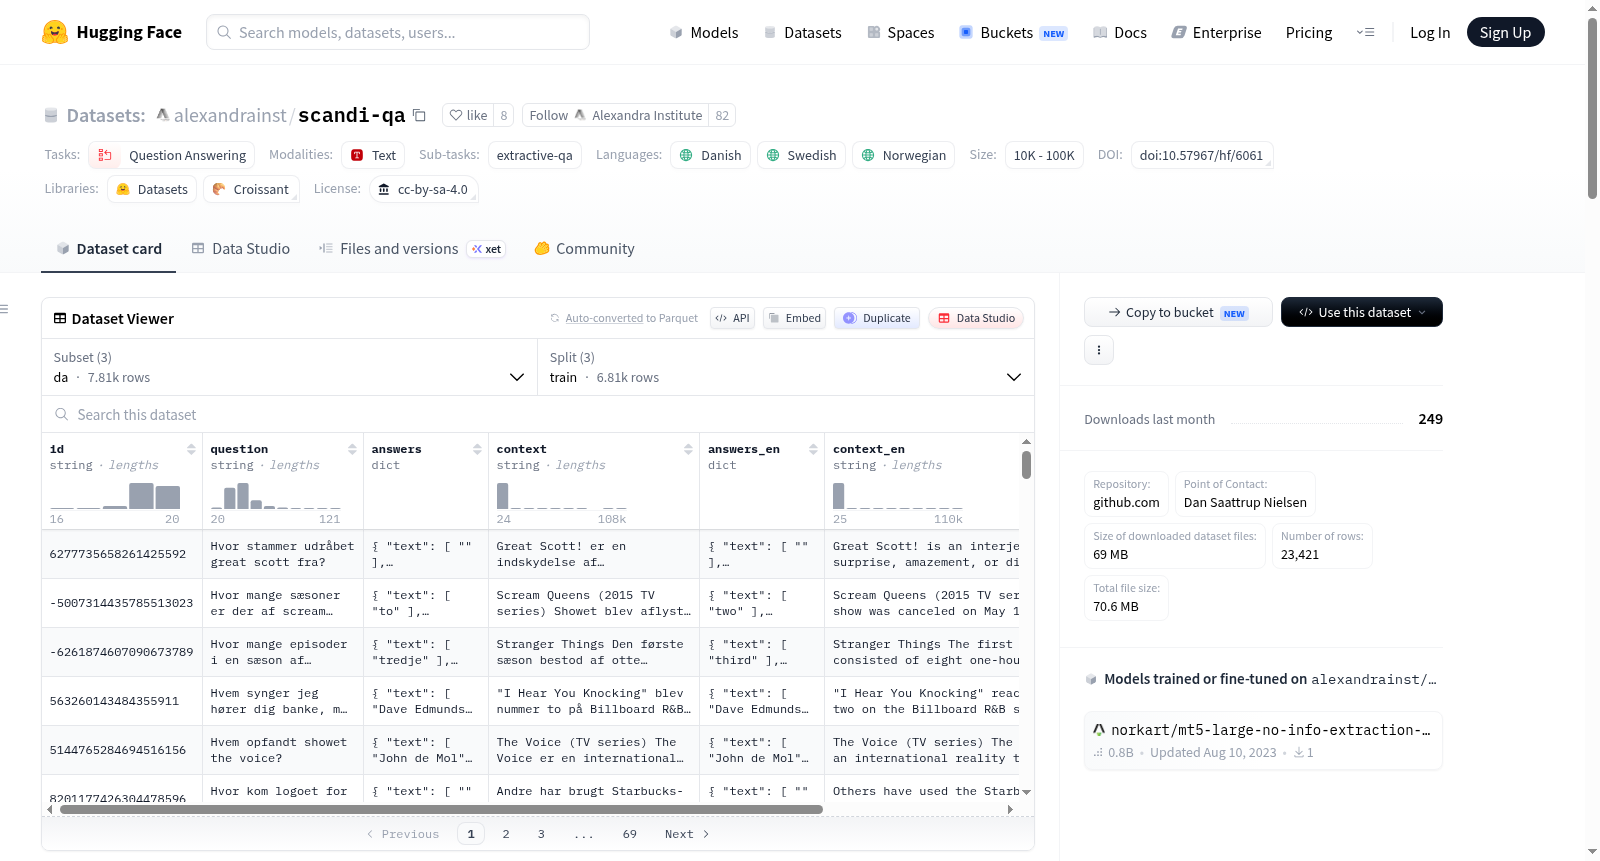This screenshot has width=1600, height=861.
Task: Sort the answers column
Action: click(x=477, y=449)
